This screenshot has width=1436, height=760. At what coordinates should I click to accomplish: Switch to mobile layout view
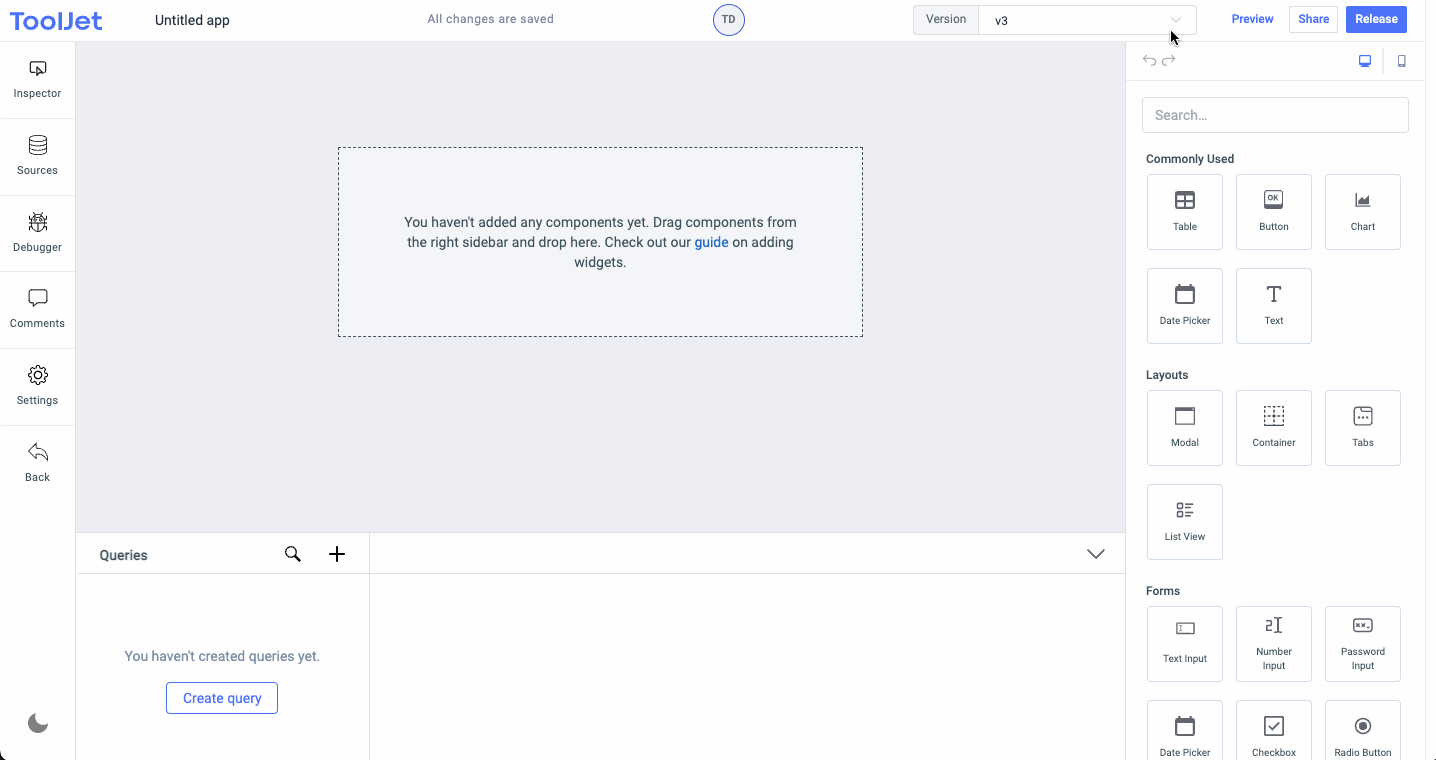pyautogui.click(x=1401, y=60)
